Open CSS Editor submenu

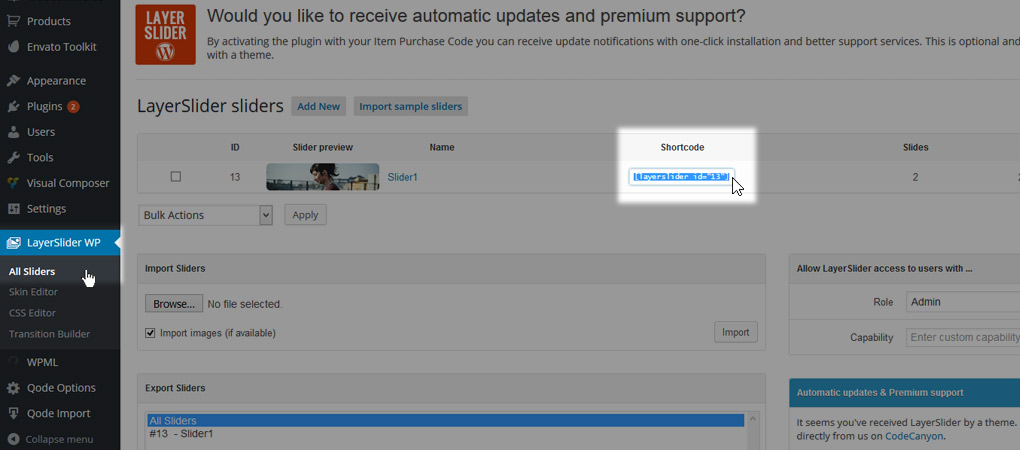point(33,313)
